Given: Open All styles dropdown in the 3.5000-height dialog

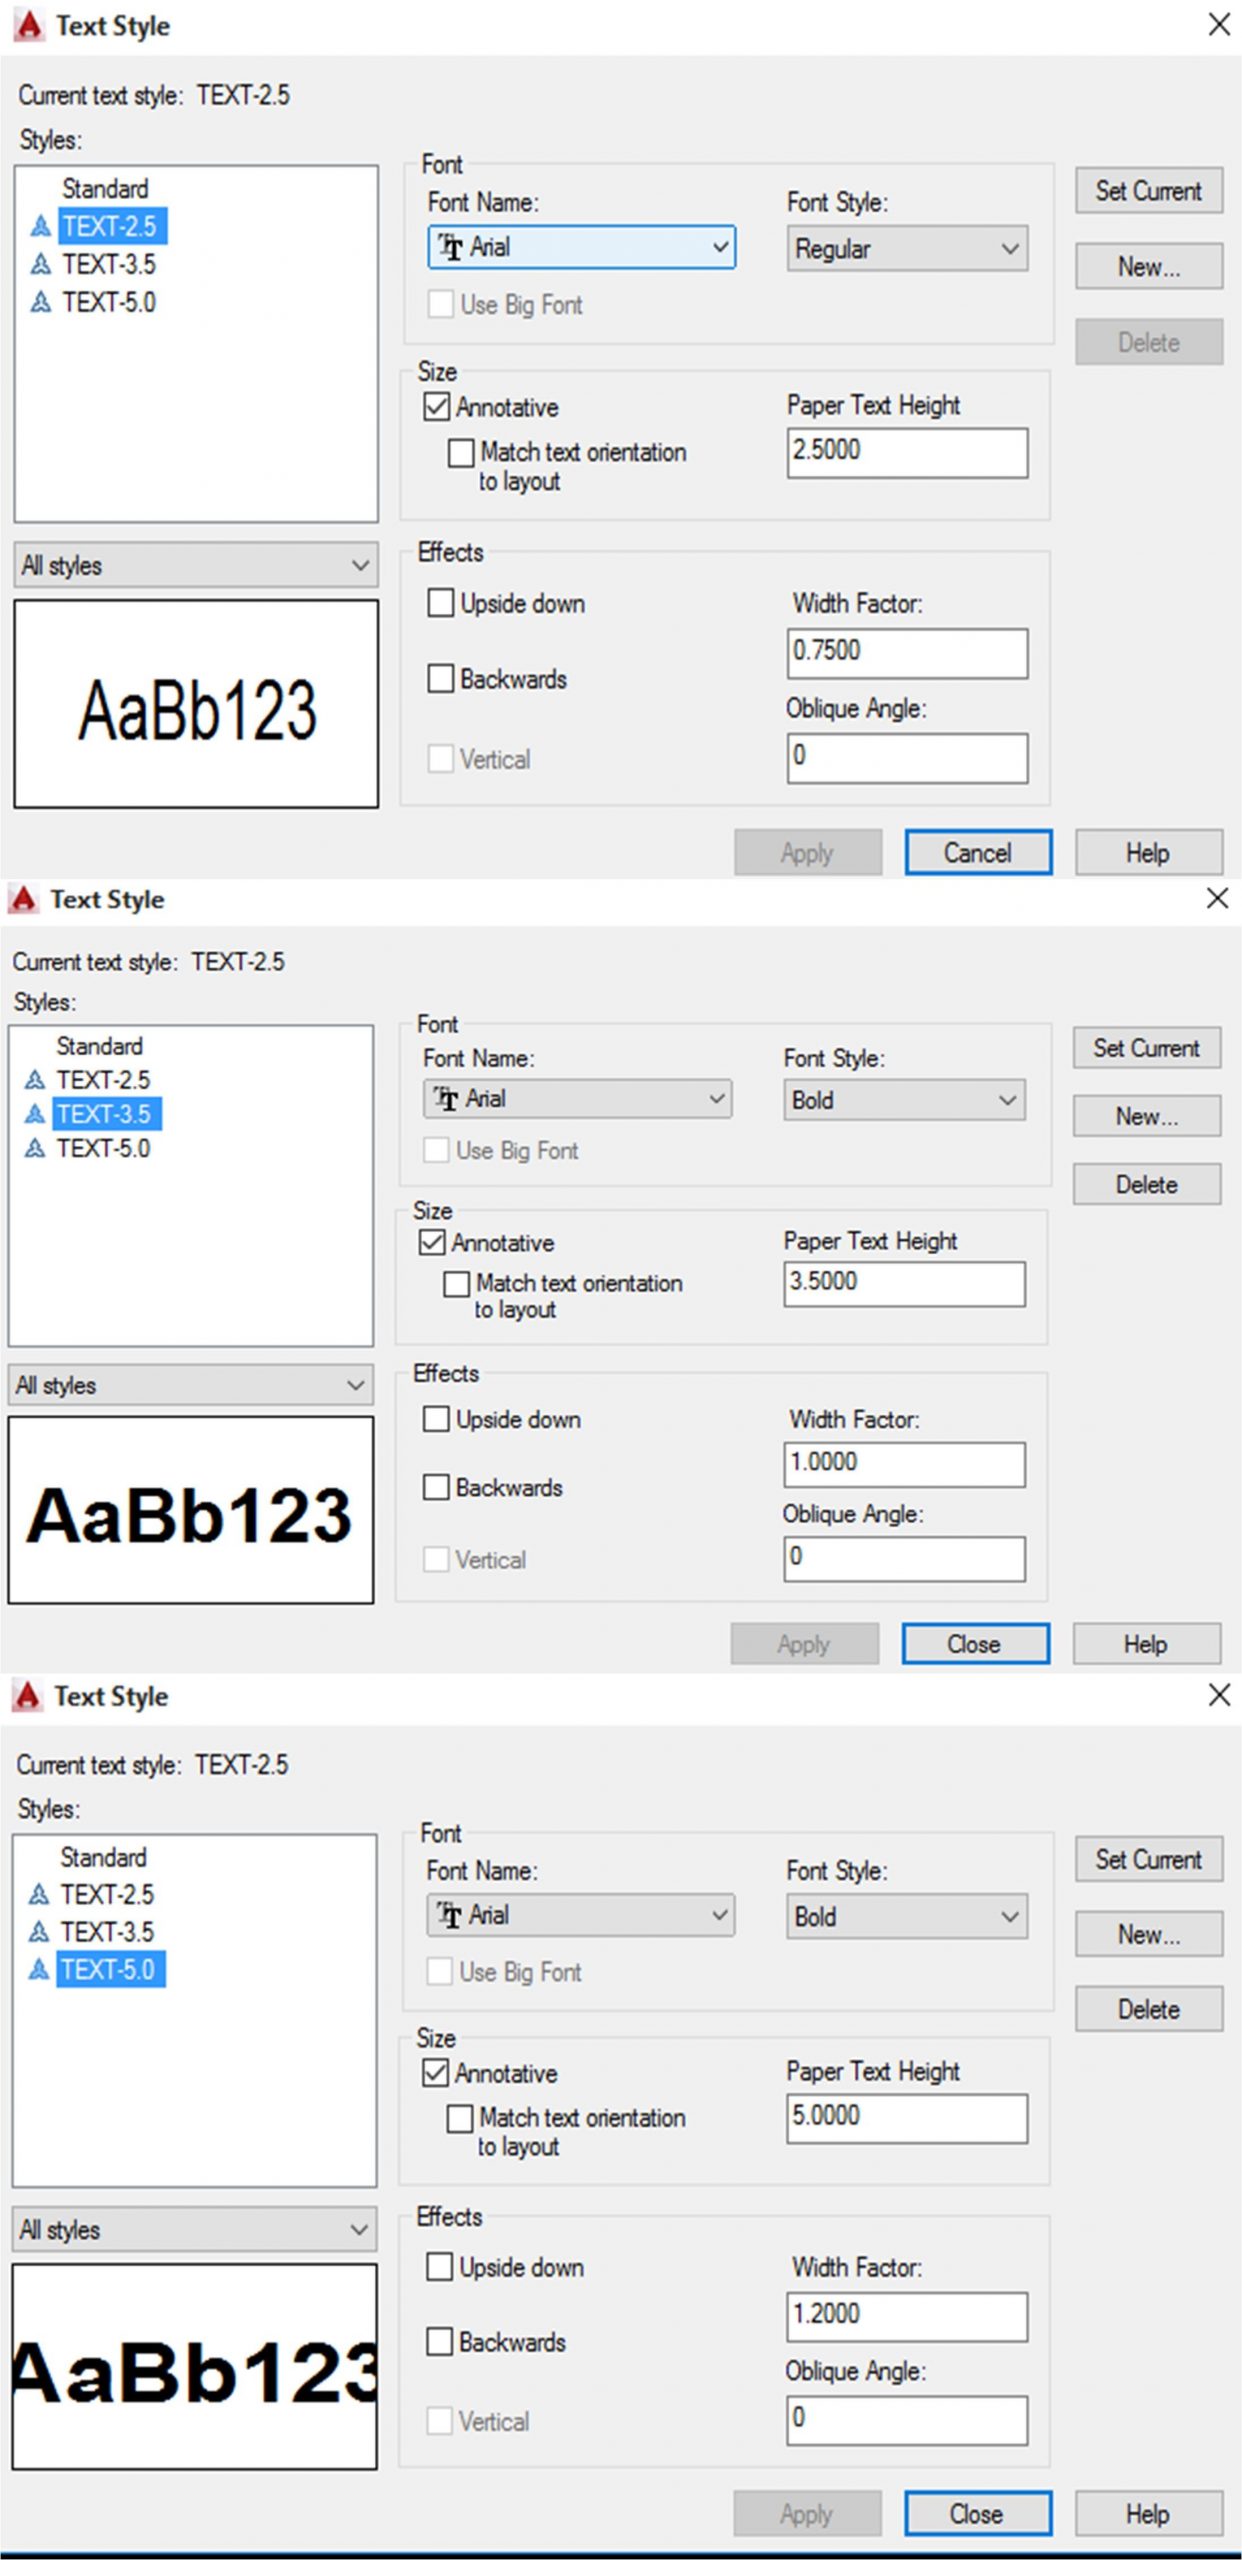Looking at the screenshot, I should [x=190, y=1385].
